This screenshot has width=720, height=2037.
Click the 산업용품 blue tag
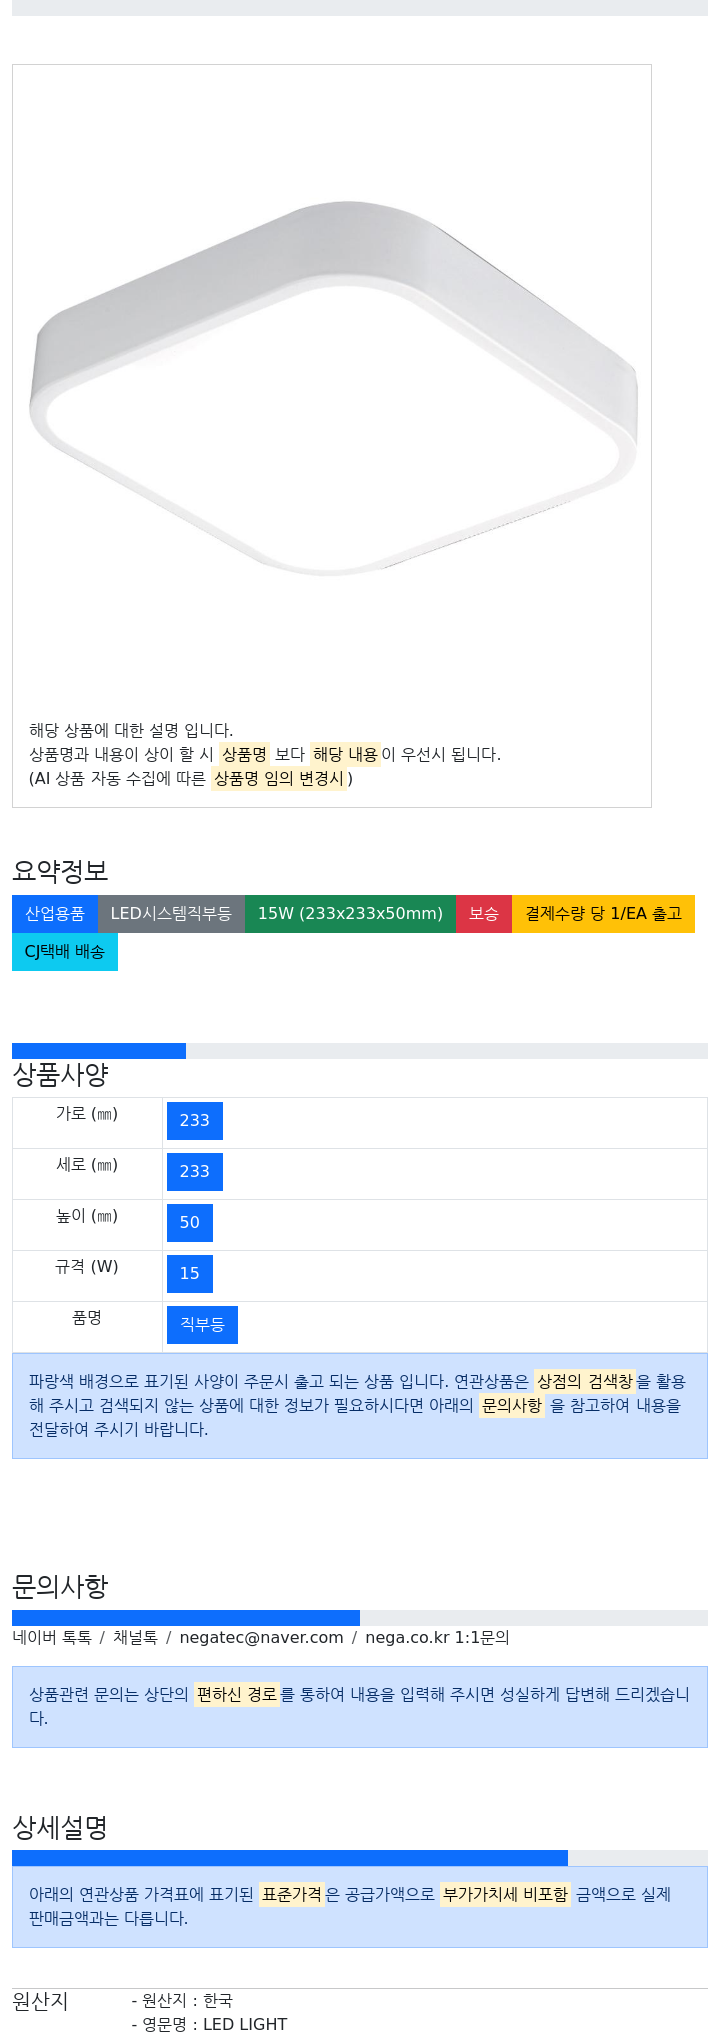click(55, 914)
